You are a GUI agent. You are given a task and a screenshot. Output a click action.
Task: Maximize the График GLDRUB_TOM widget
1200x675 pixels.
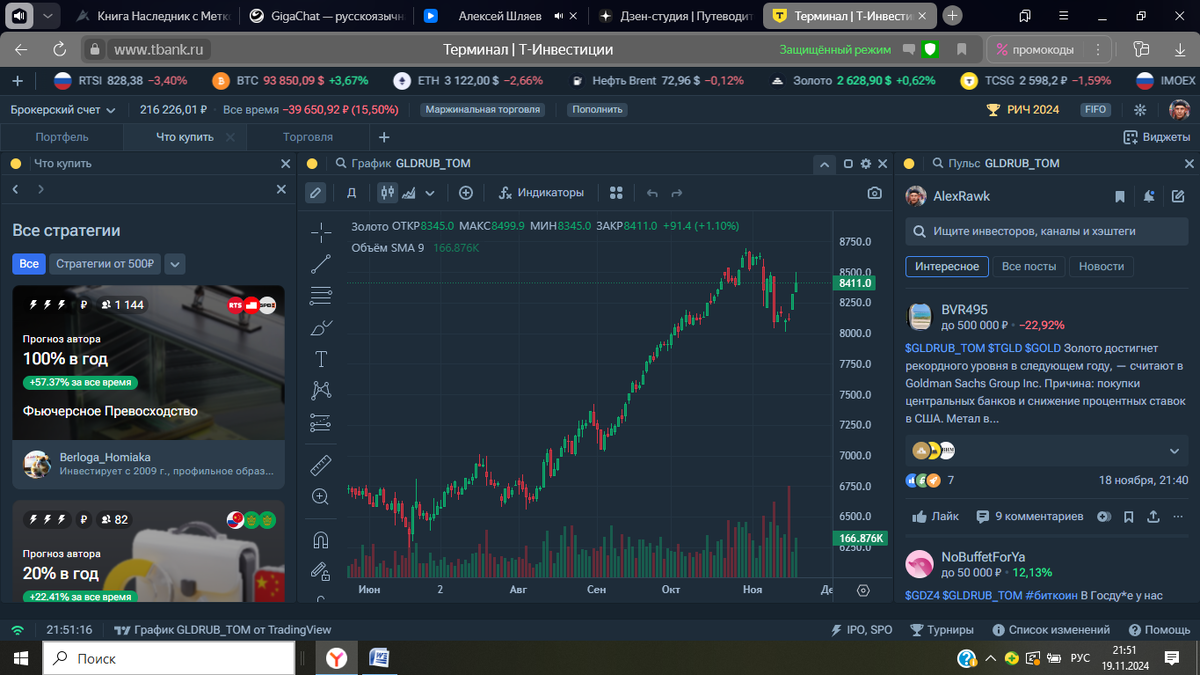click(x=849, y=164)
